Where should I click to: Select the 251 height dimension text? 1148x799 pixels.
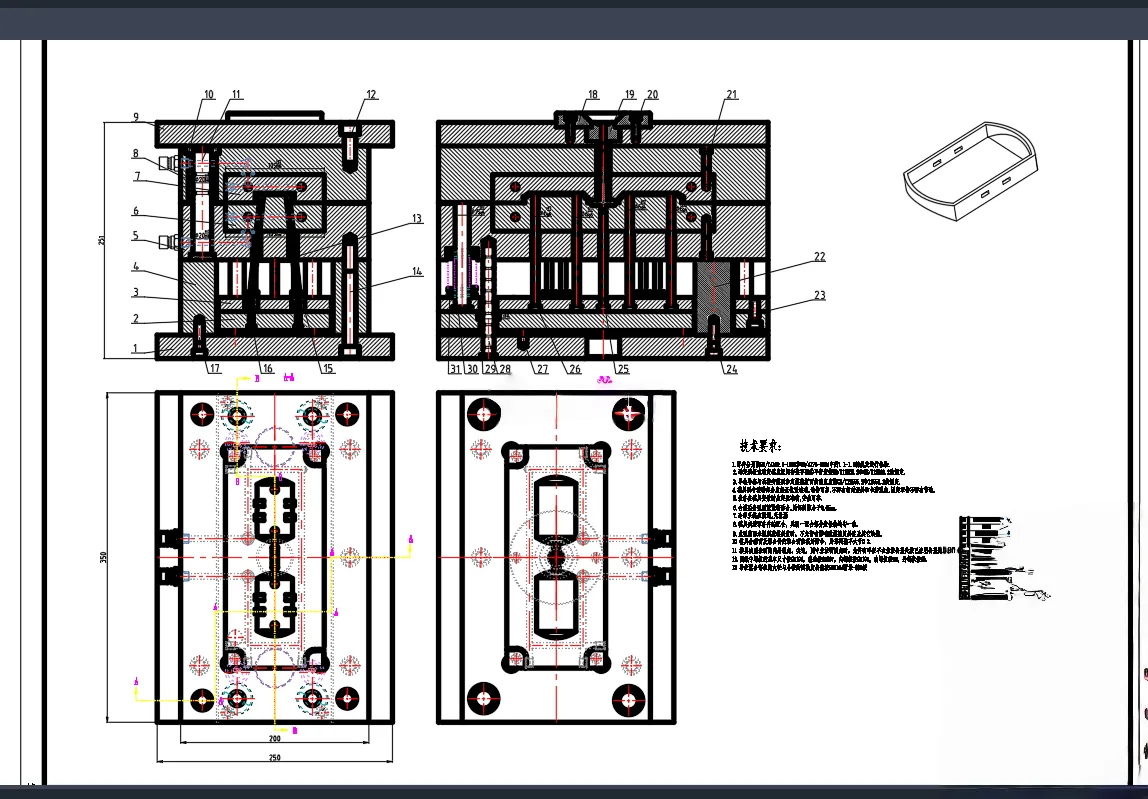click(x=102, y=239)
